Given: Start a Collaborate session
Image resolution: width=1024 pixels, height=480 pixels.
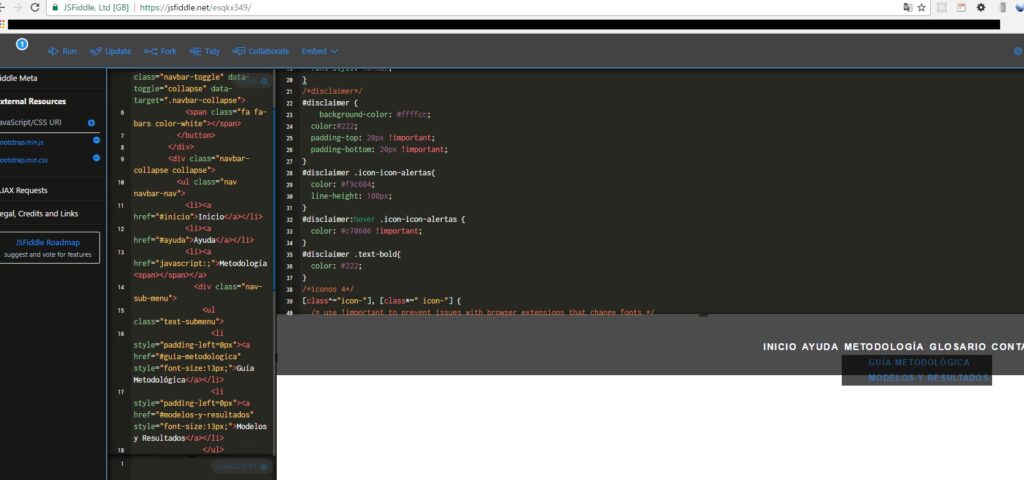Looking at the screenshot, I should 260,51.
